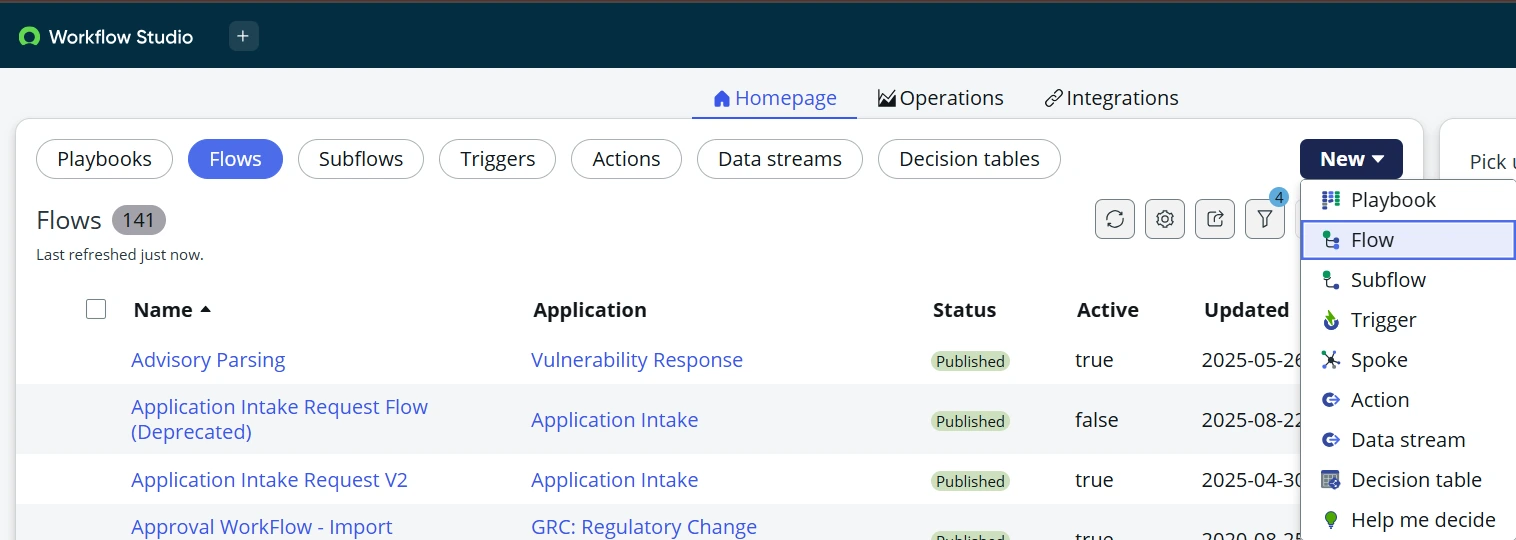This screenshot has height=540, width=1516.
Task: Switch to the Operations tab
Action: coord(940,98)
